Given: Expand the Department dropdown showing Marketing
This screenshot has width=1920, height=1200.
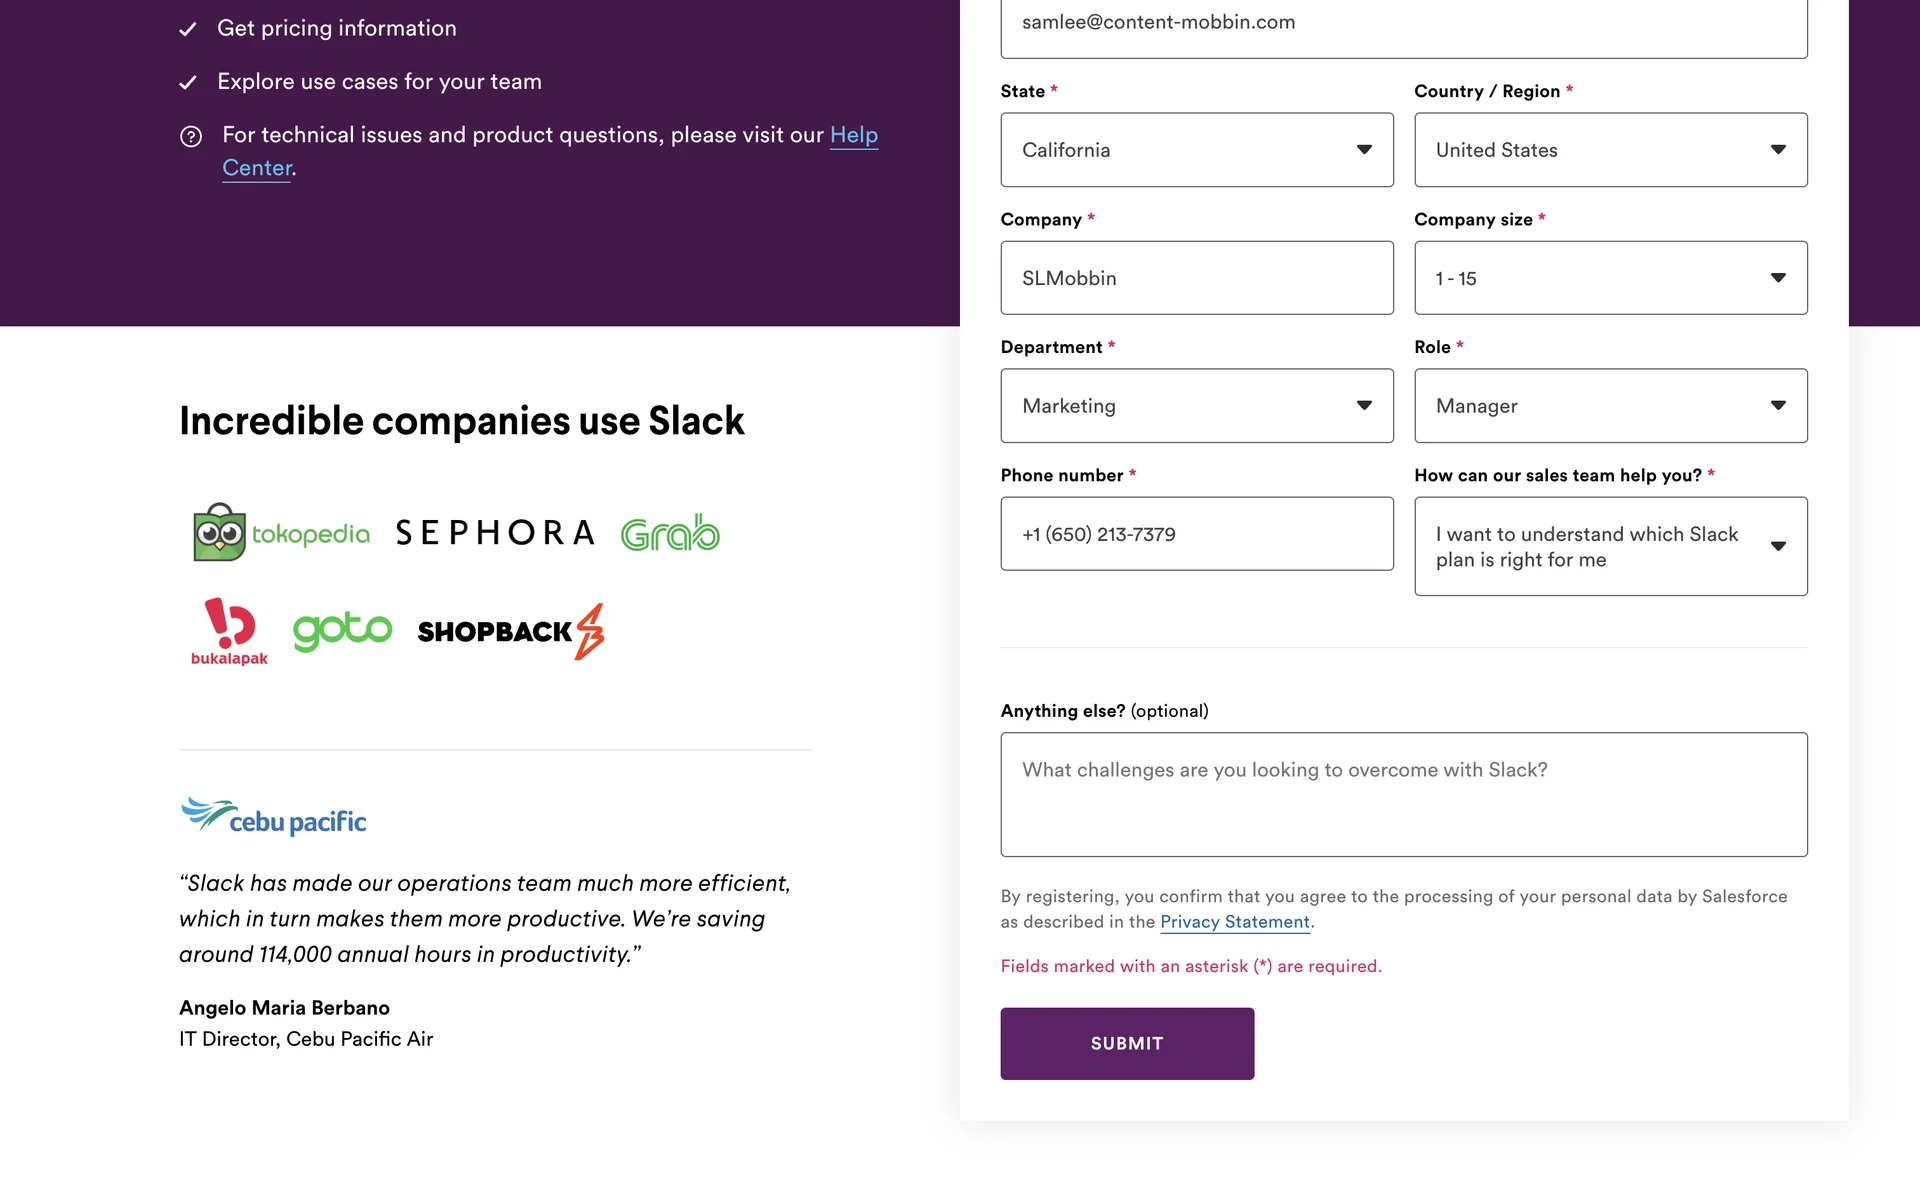Looking at the screenshot, I should [1196, 406].
